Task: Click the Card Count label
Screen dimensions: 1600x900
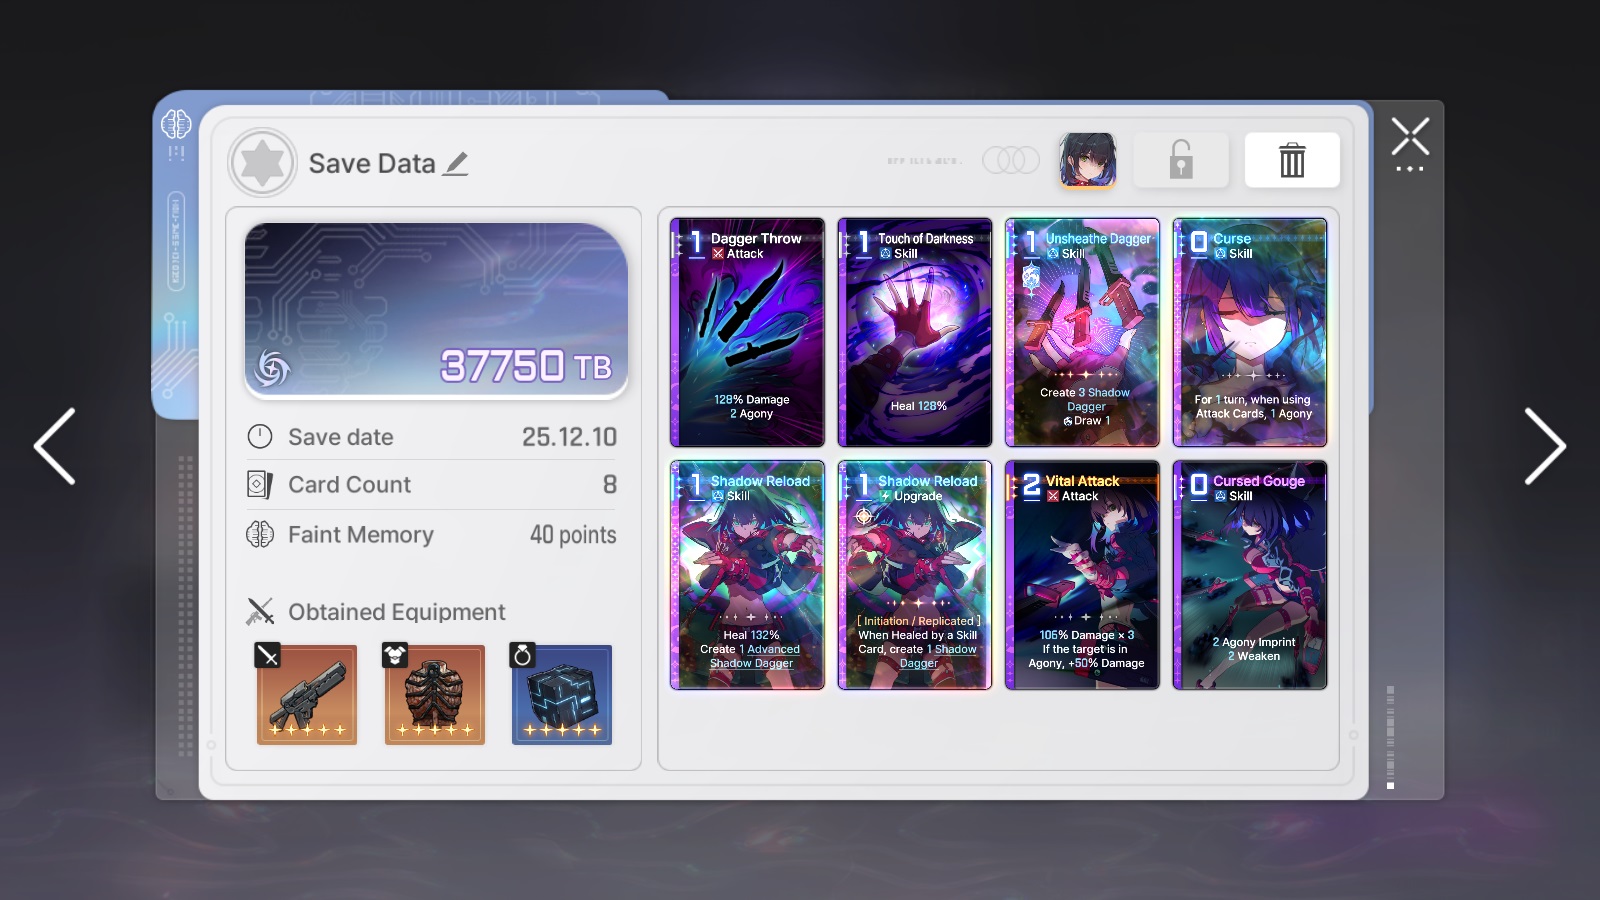Action: tap(350, 485)
